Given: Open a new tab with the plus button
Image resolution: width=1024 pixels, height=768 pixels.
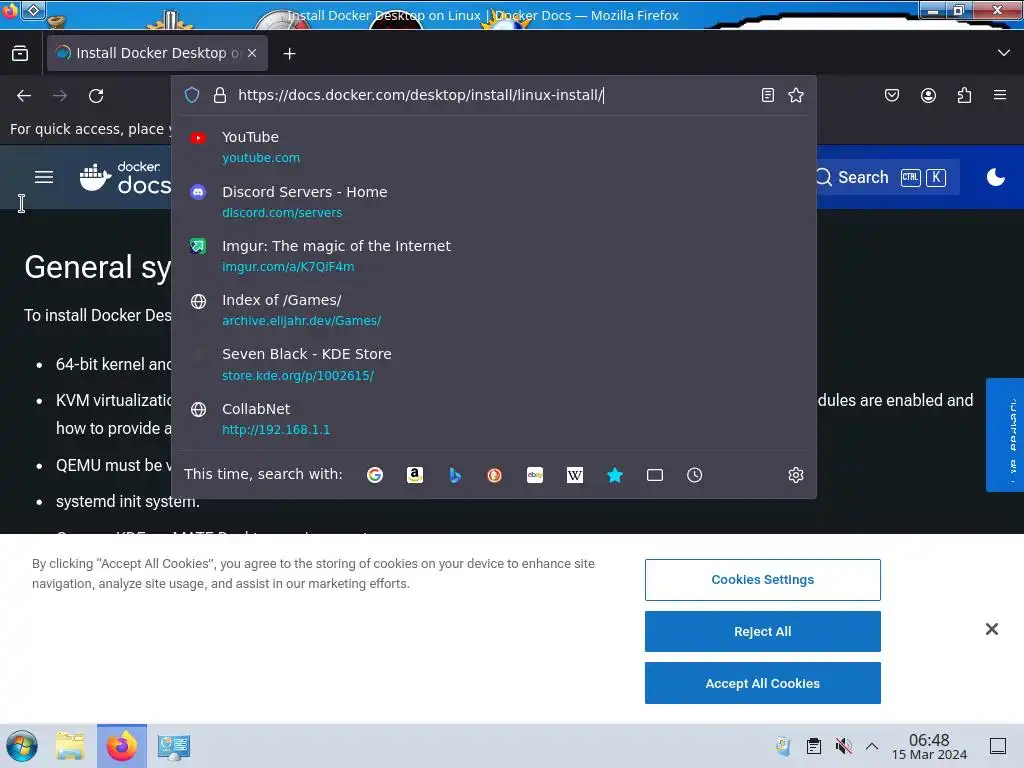Looking at the screenshot, I should [x=289, y=54].
